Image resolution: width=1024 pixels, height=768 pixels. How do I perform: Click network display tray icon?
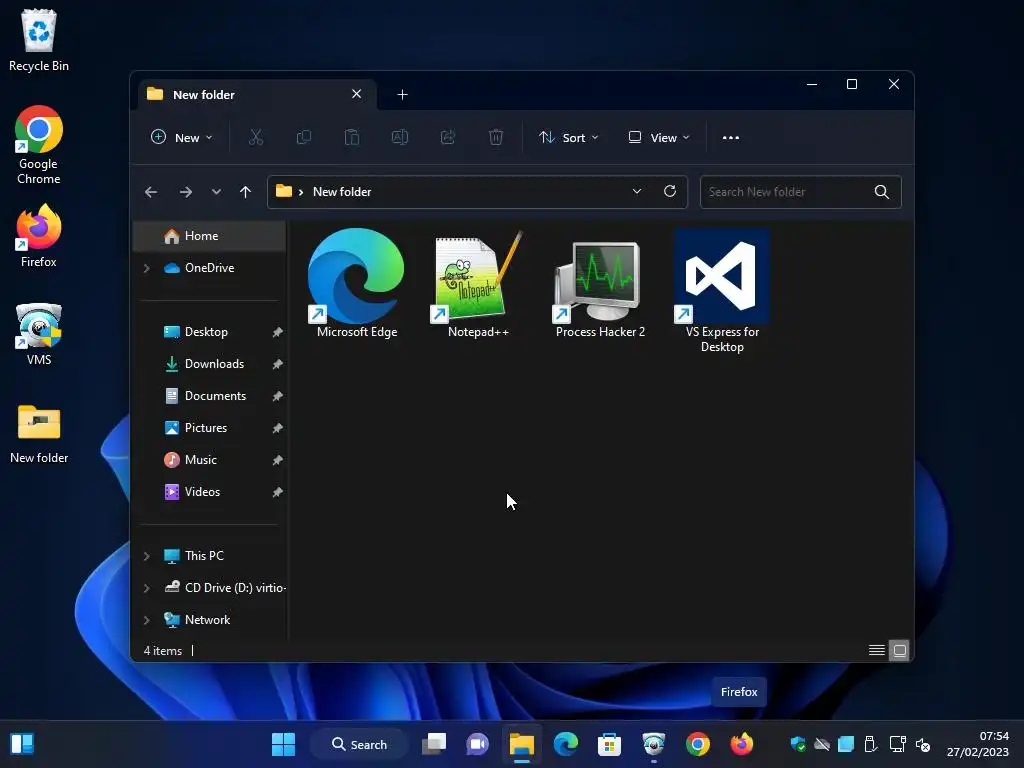pos(897,744)
